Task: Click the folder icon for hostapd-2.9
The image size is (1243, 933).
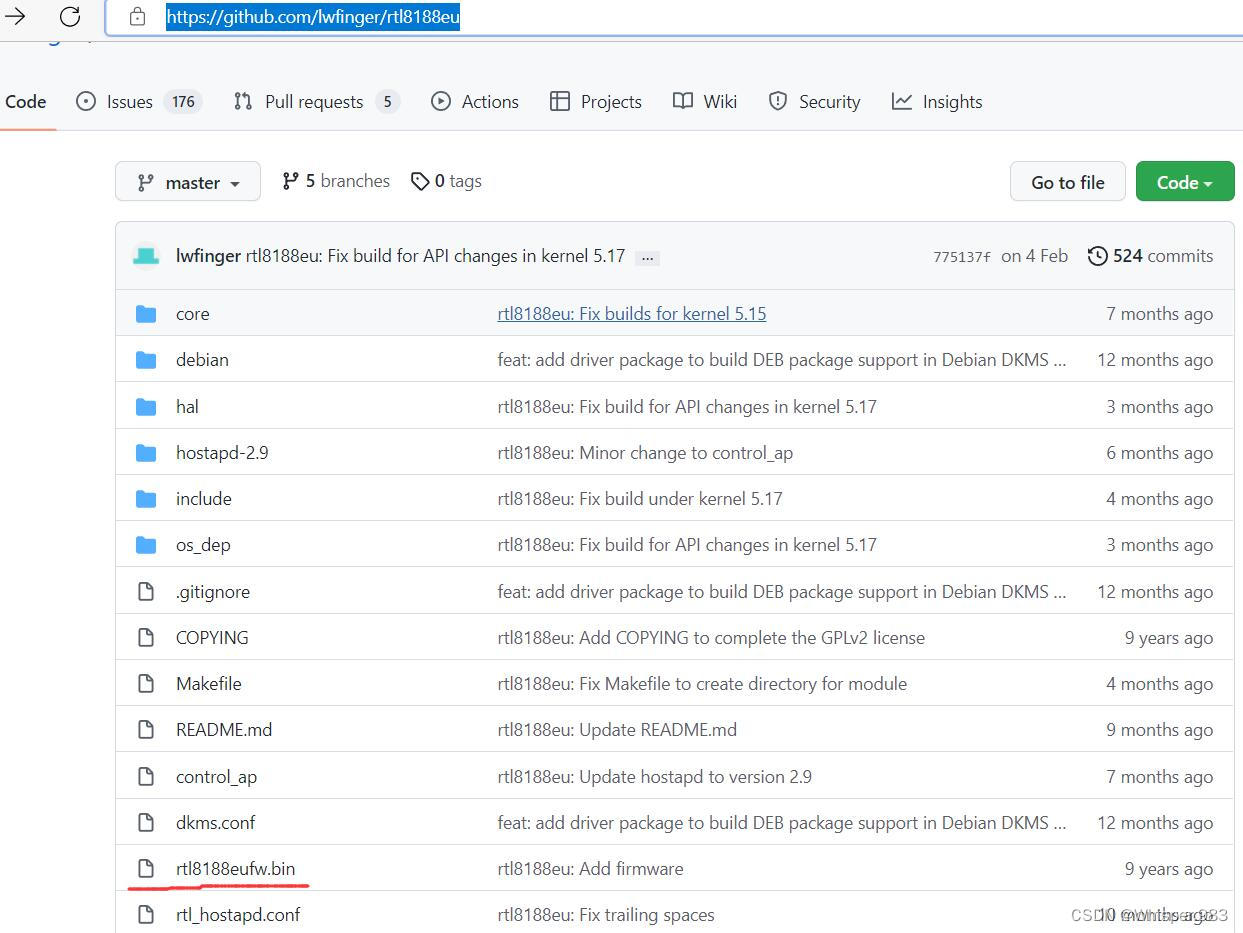Action: (x=146, y=453)
